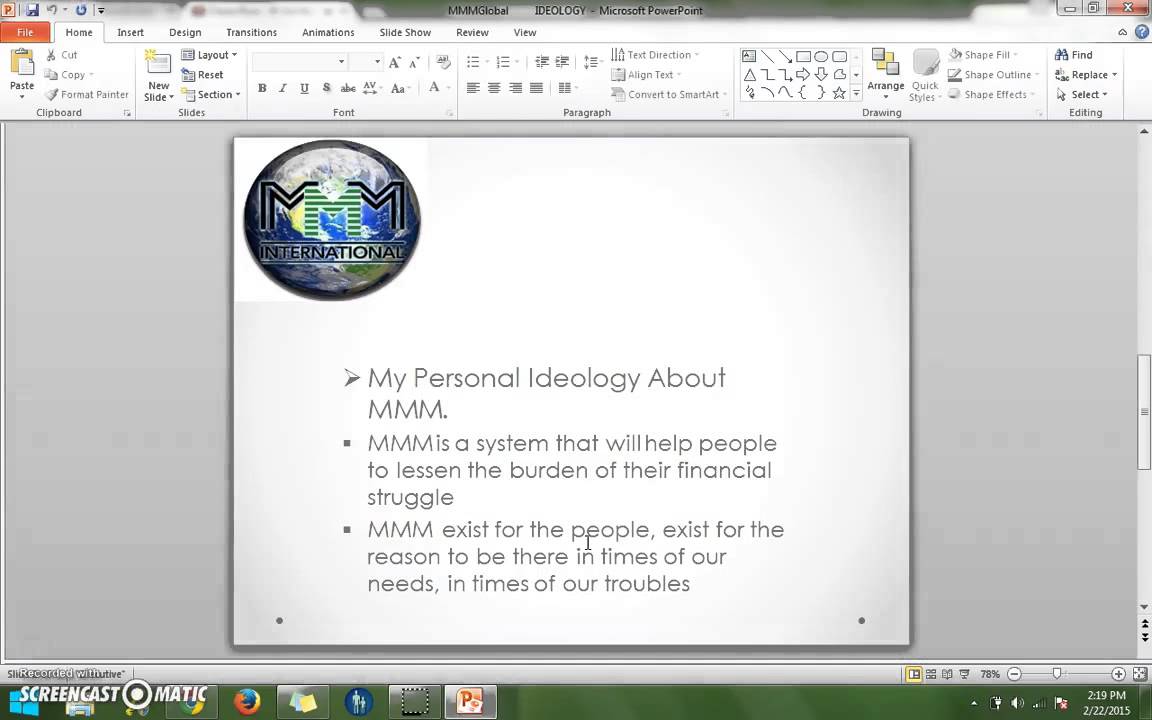The height and width of the screenshot is (720, 1152).
Task: Click the zoom slider handle
Action: click(1056, 674)
